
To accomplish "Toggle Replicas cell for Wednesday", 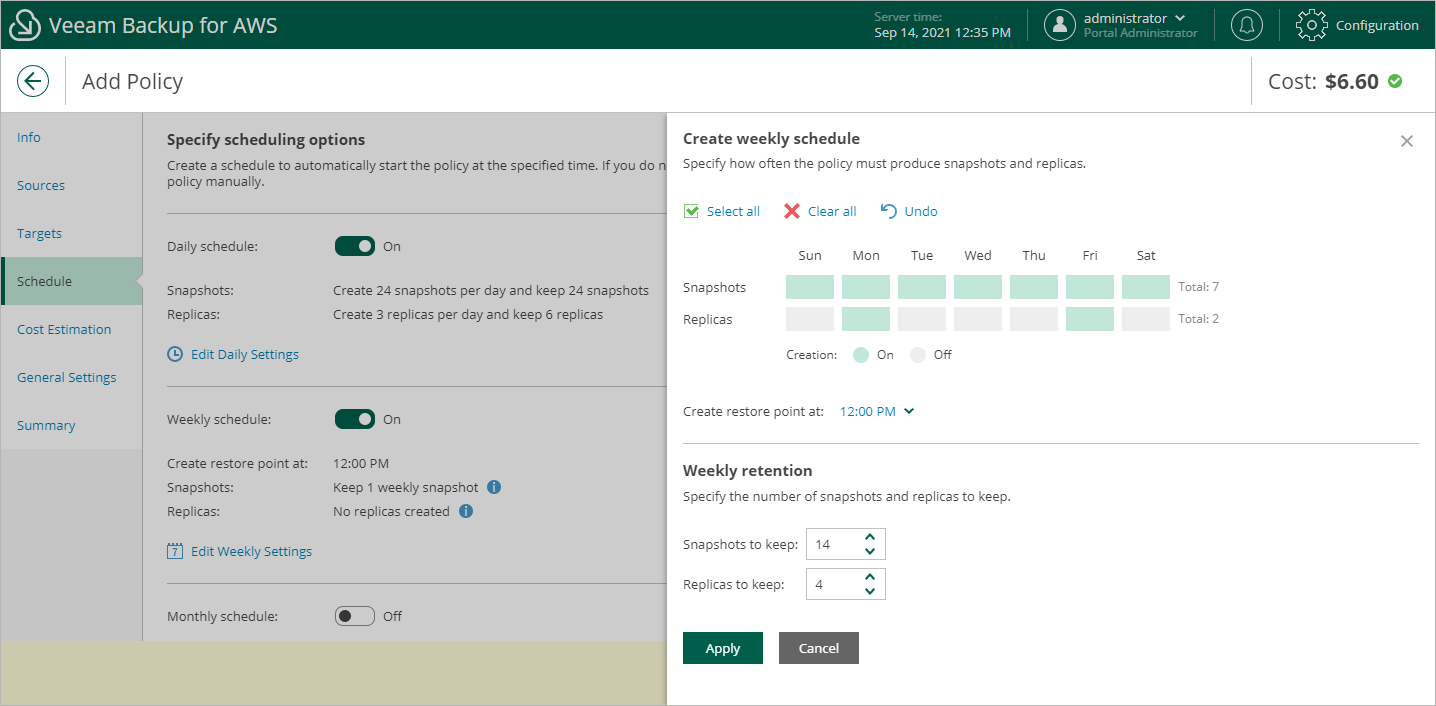I will pos(977,319).
